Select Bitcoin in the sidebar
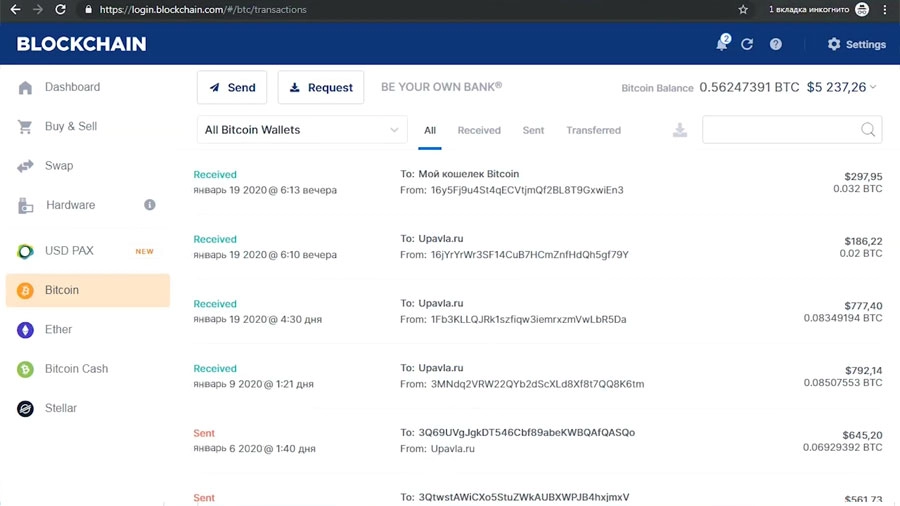The image size is (900, 506). tap(88, 290)
